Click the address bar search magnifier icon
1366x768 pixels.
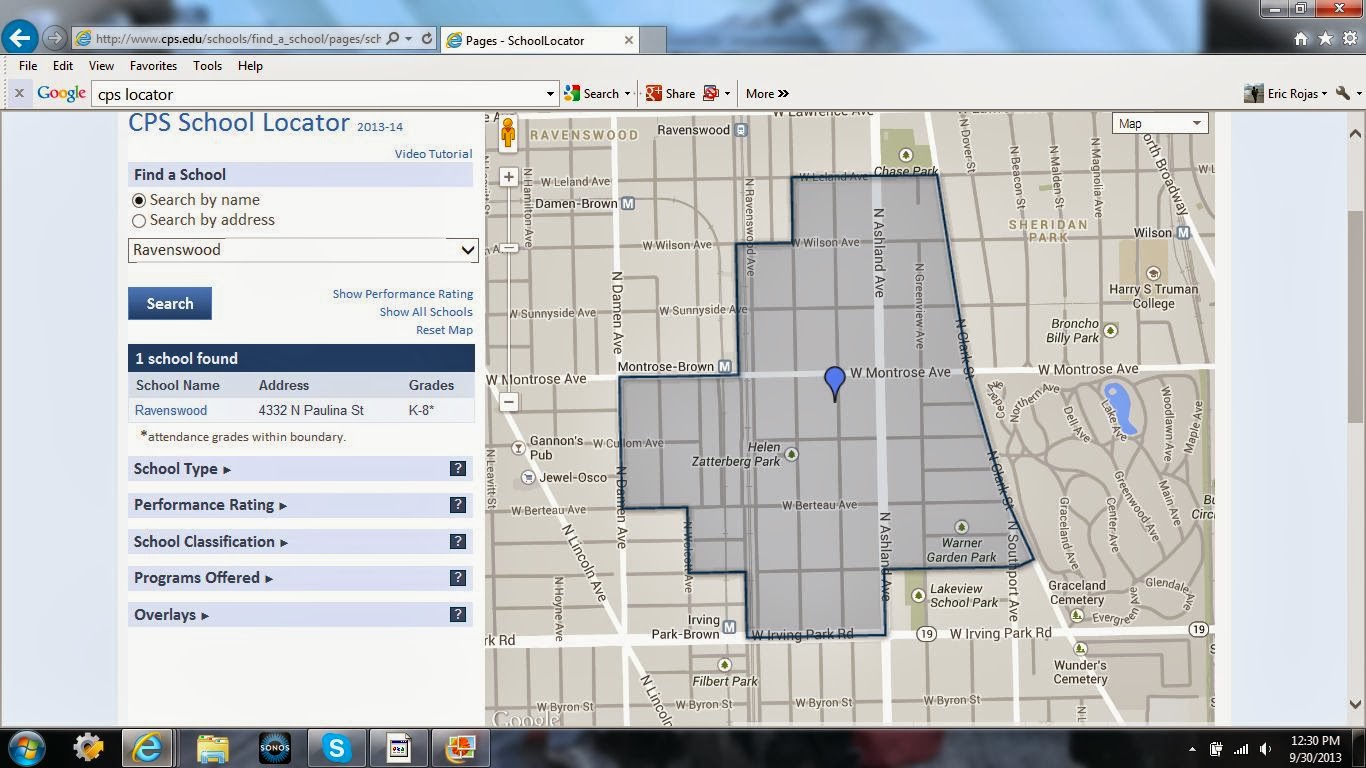point(393,39)
